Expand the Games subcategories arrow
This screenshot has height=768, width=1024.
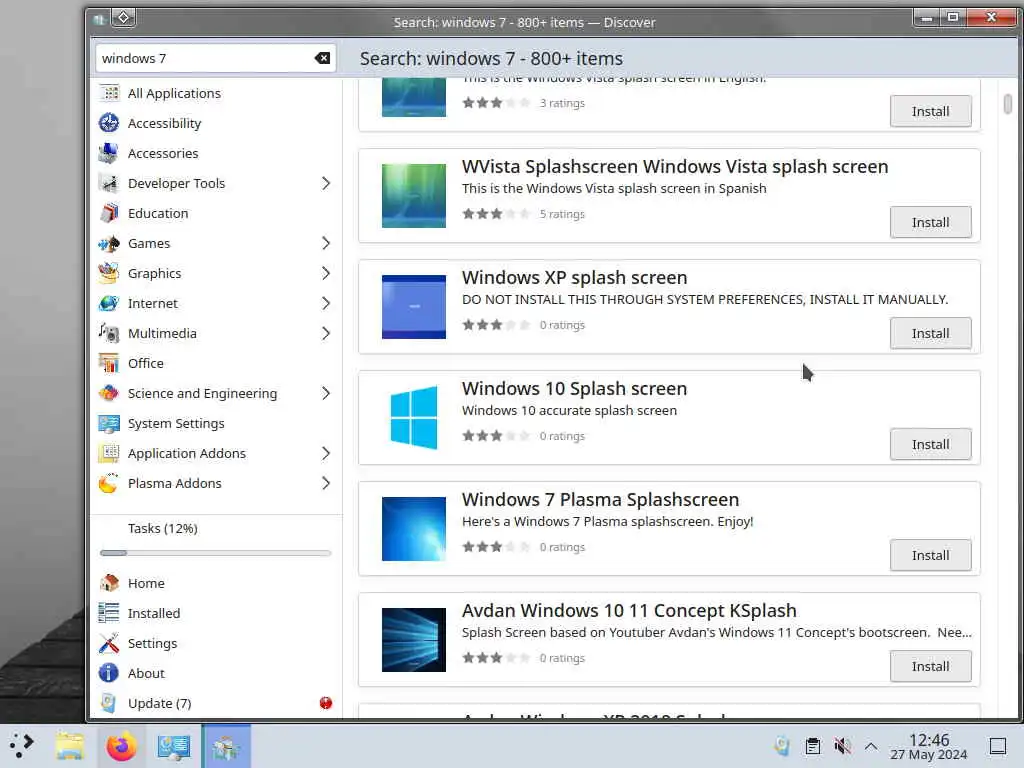[x=326, y=244]
